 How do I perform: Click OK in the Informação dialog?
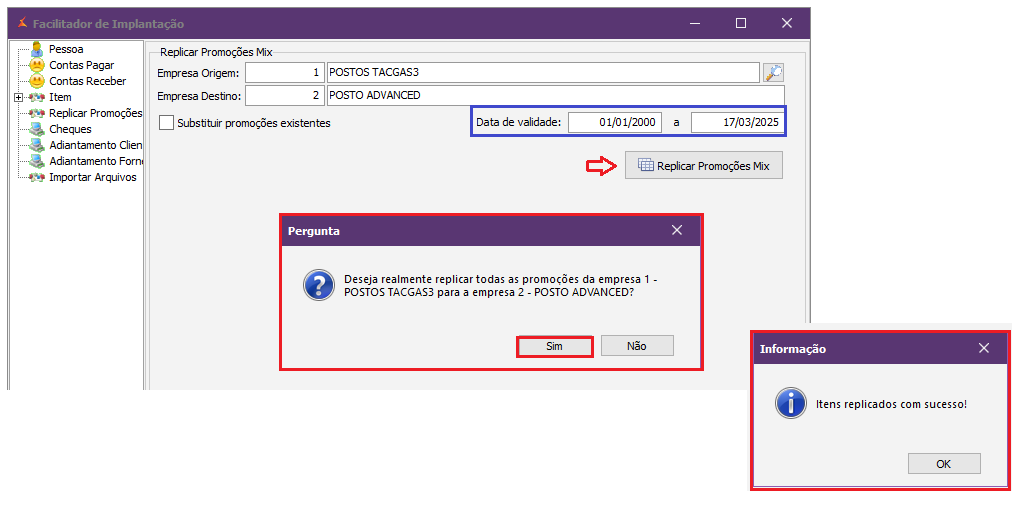point(944,464)
